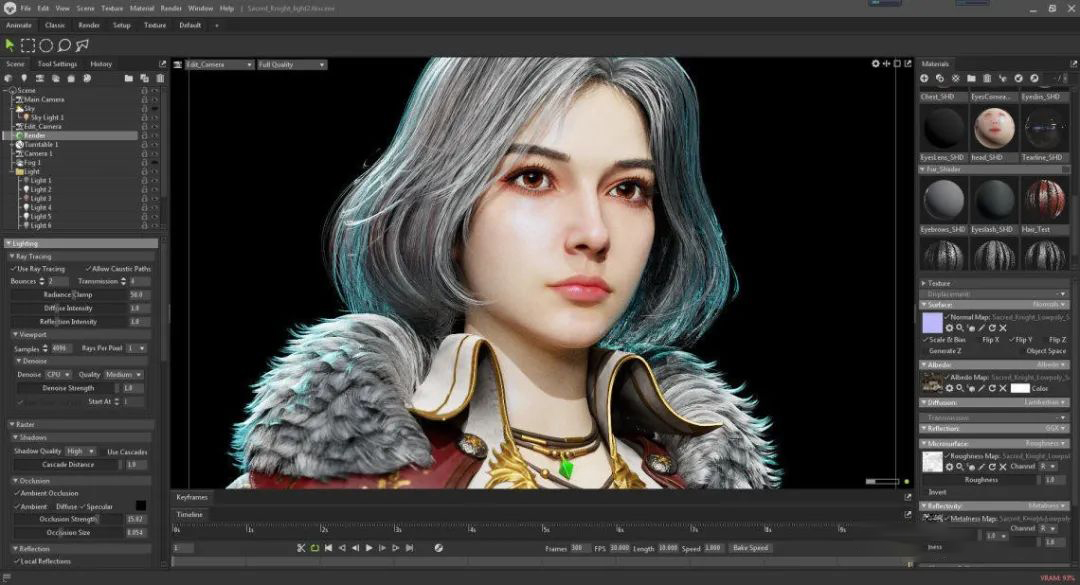Select Hair_Test material thumbnail
1080x585 pixels.
pos(1045,200)
